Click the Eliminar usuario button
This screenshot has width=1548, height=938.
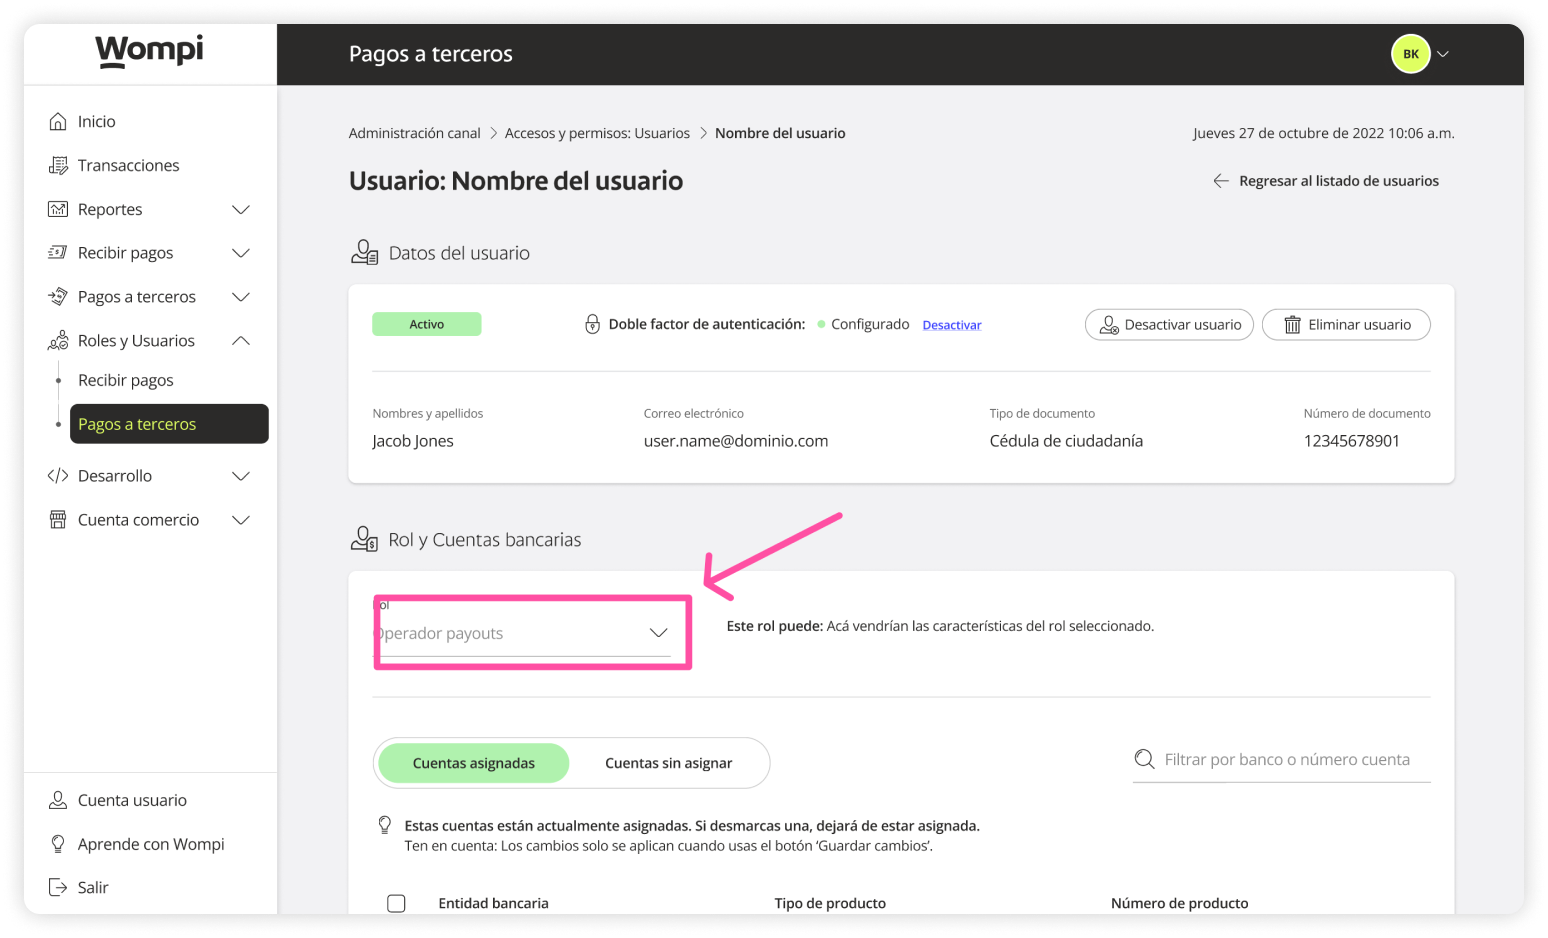click(x=1346, y=325)
